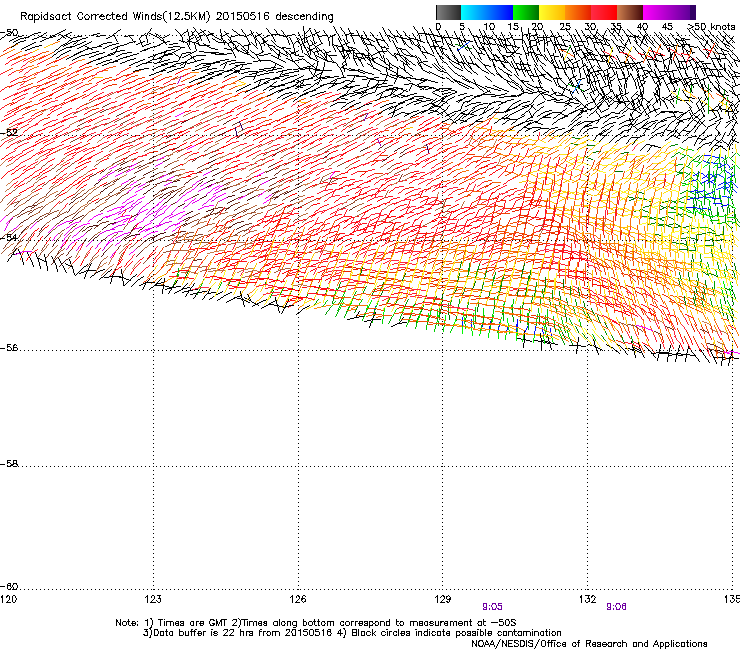Click the purple time stamp '9:05'
The height and width of the screenshot is (650, 740).
pos(492,607)
